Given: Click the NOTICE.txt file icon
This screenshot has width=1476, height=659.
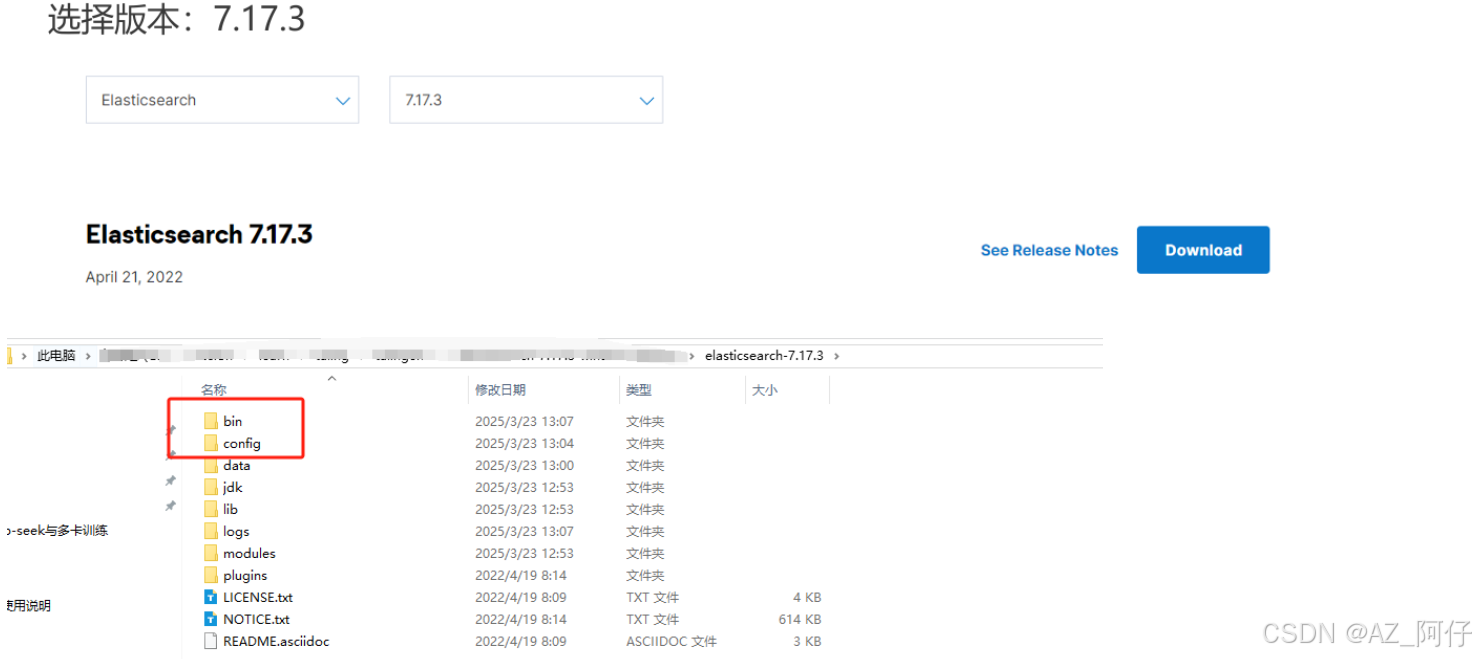Looking at the screenshot, I should tap(210, 619).
